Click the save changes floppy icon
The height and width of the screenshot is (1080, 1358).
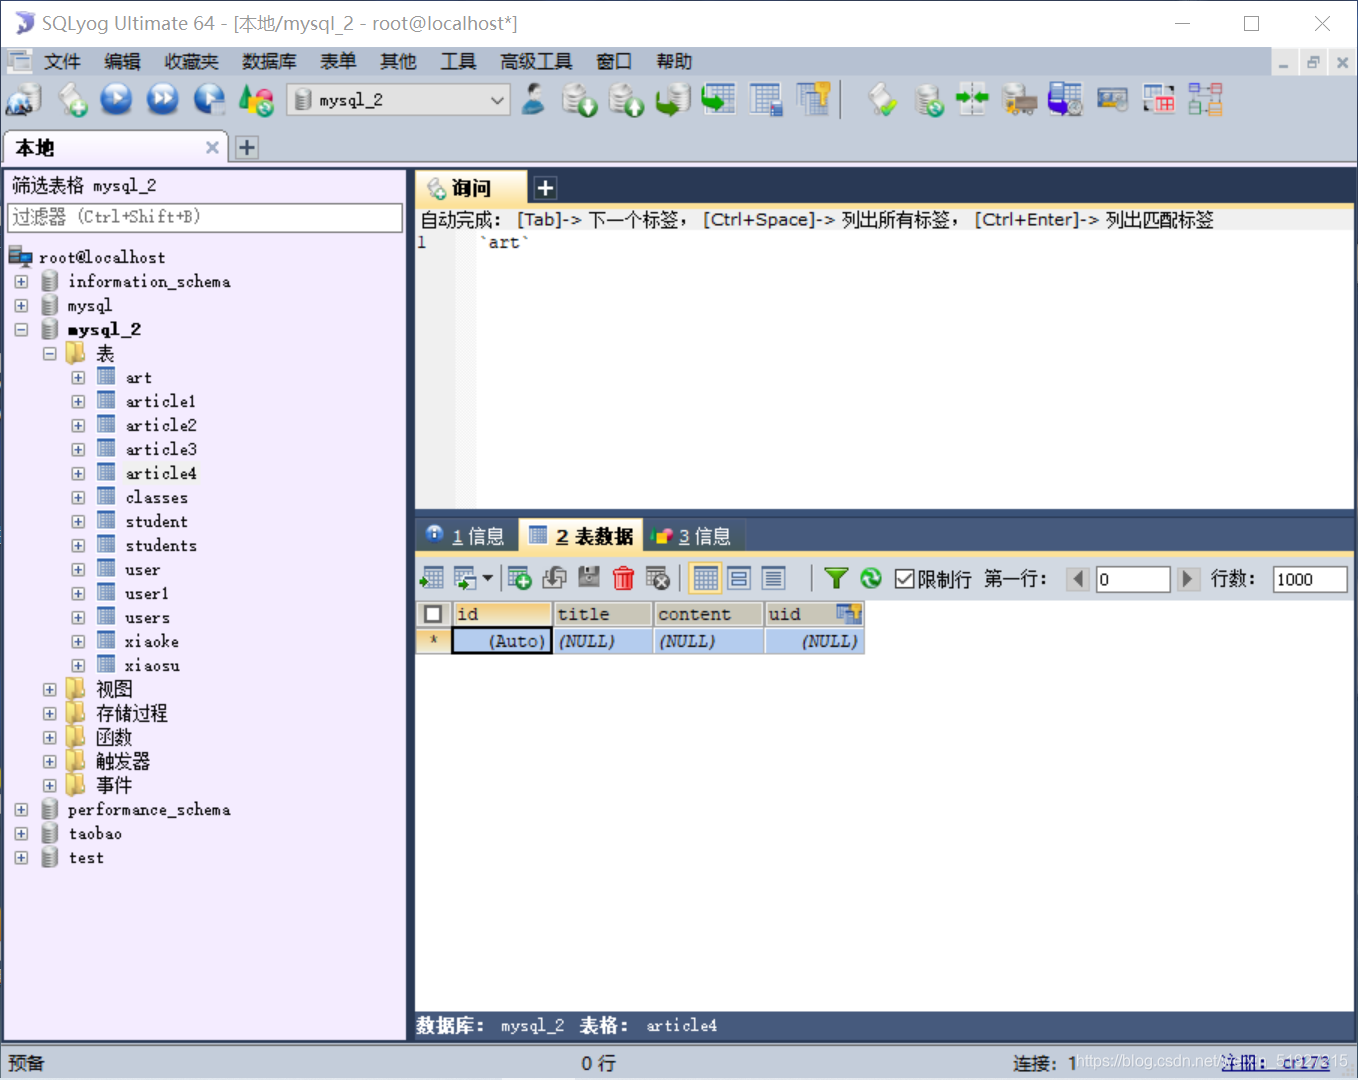589,578
